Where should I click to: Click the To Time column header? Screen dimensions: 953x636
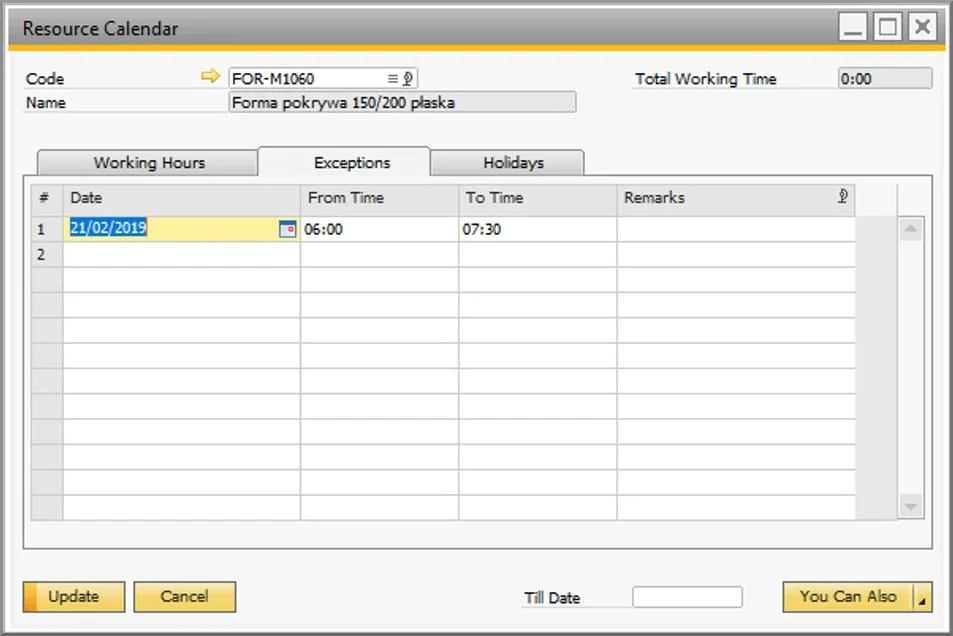[x=538, y=198]
